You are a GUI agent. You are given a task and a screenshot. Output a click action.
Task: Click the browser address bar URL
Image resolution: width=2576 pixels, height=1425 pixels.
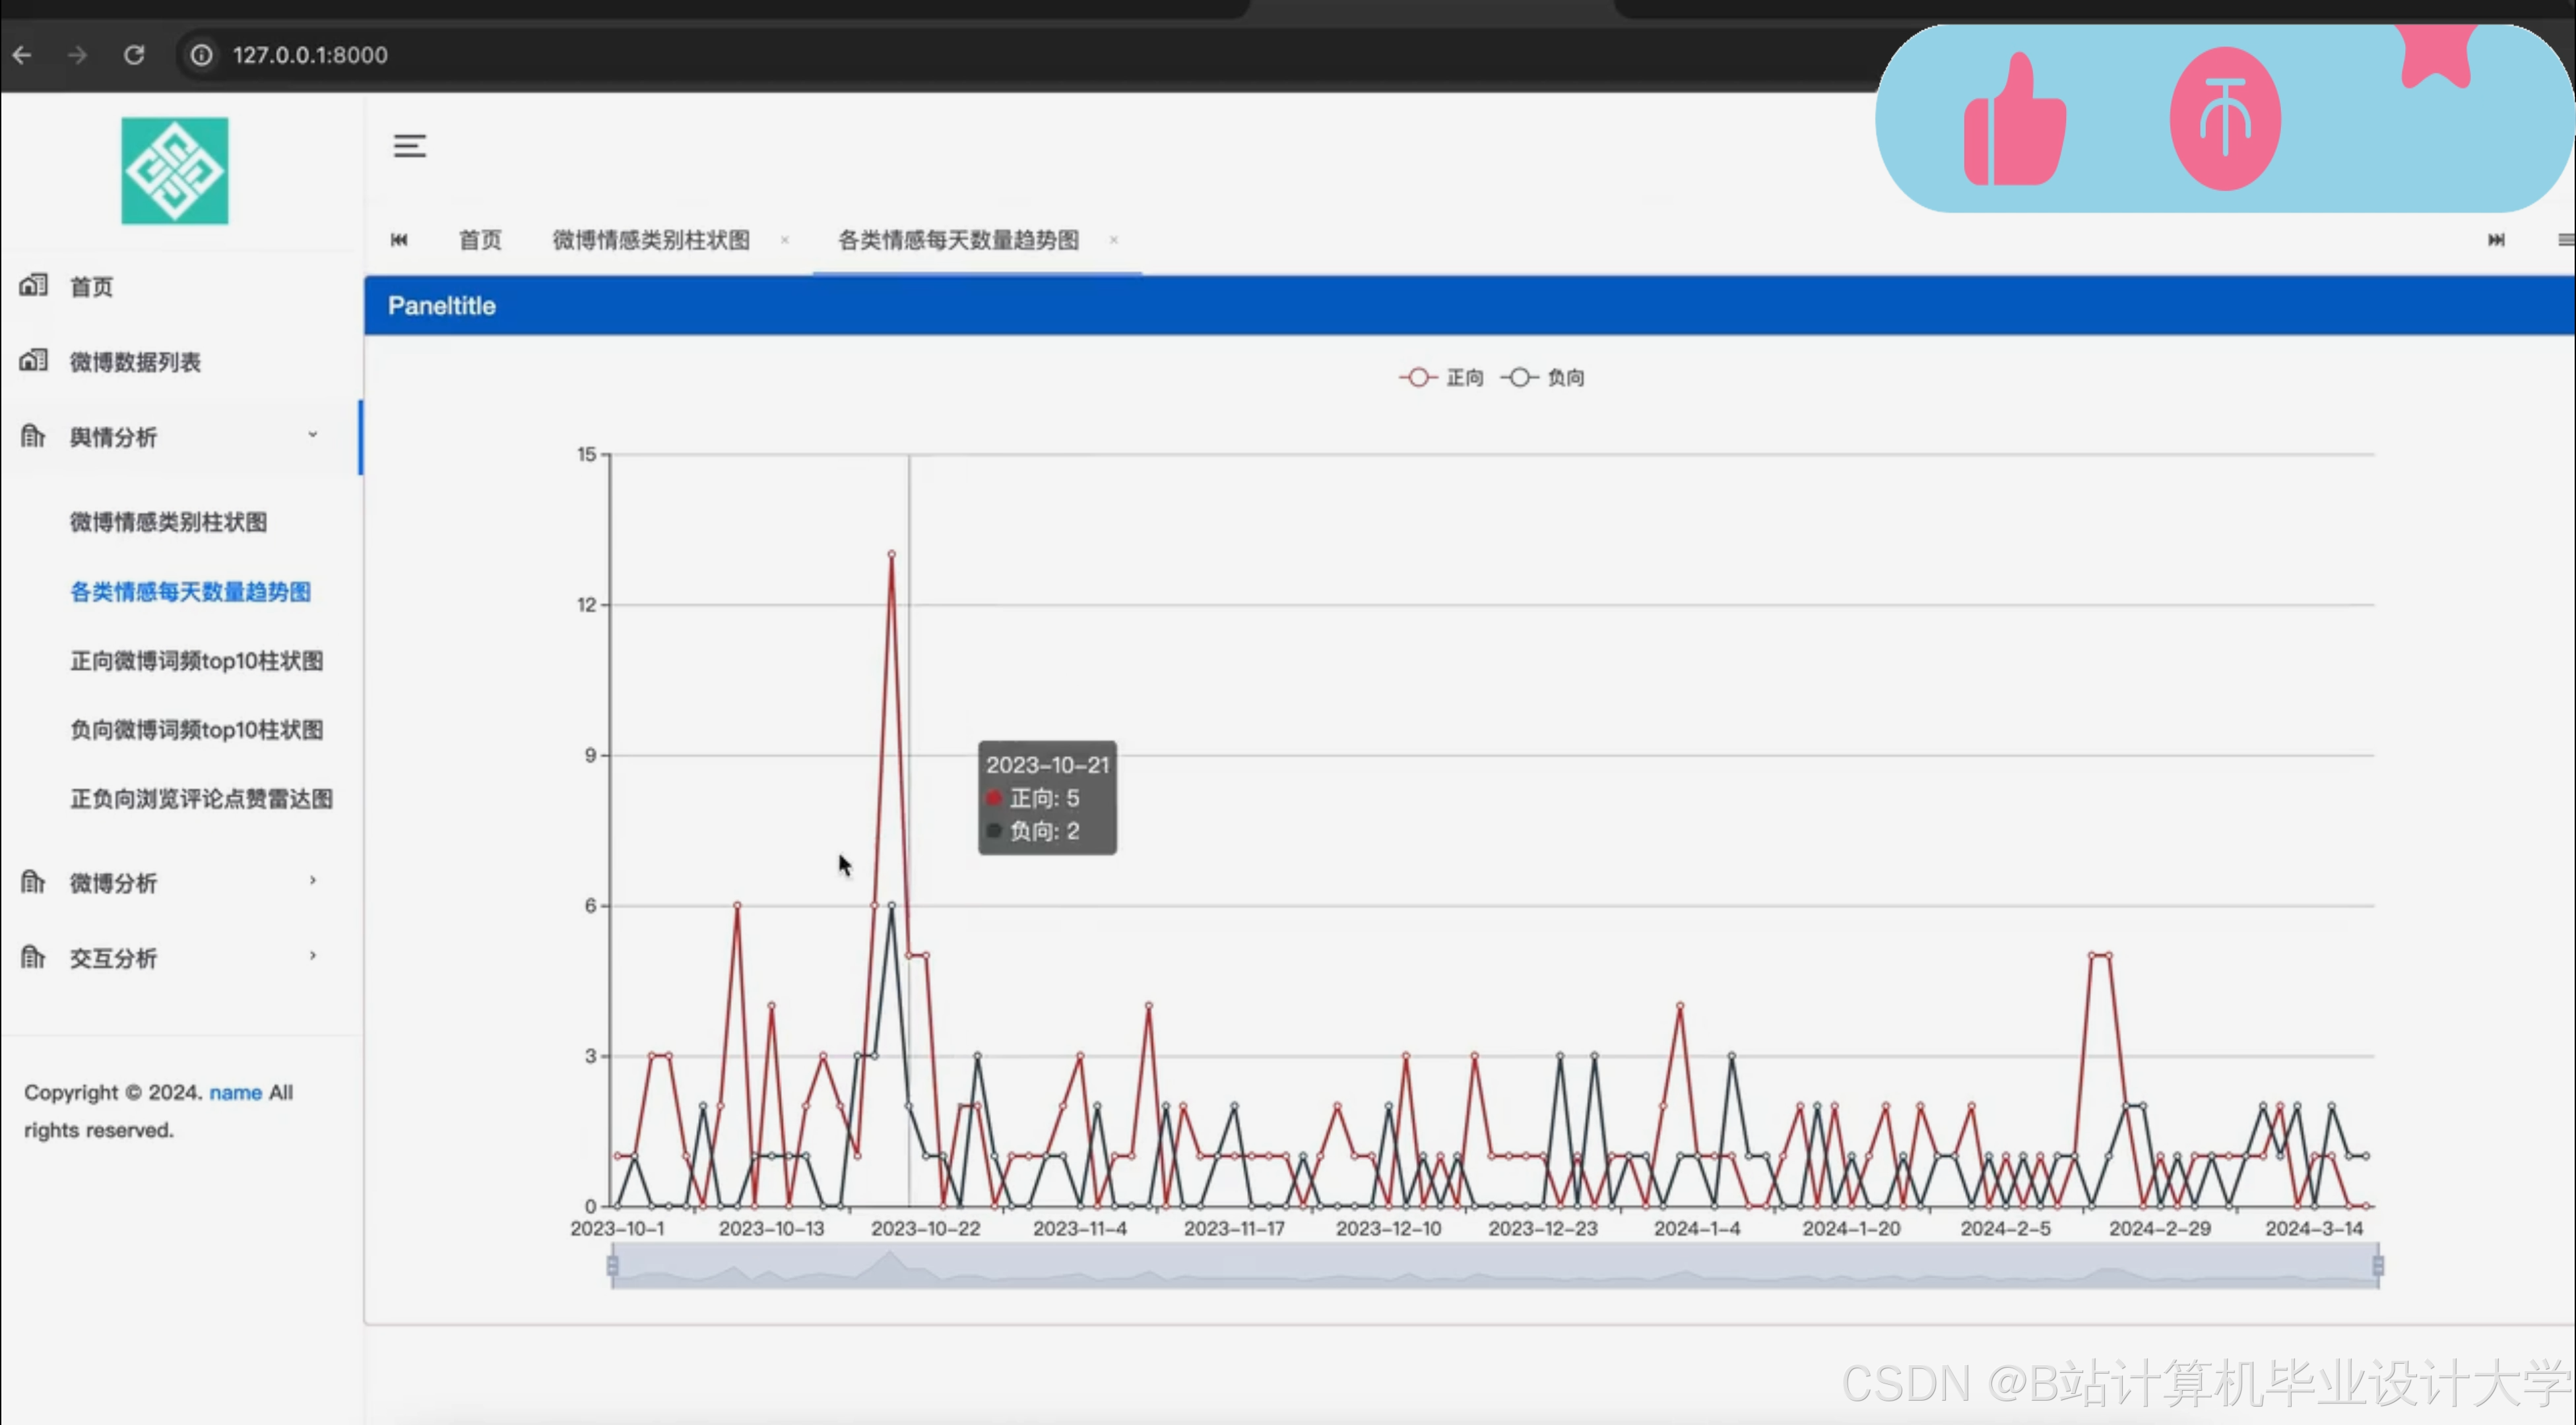pyautogui.click(x=310, y=55)
